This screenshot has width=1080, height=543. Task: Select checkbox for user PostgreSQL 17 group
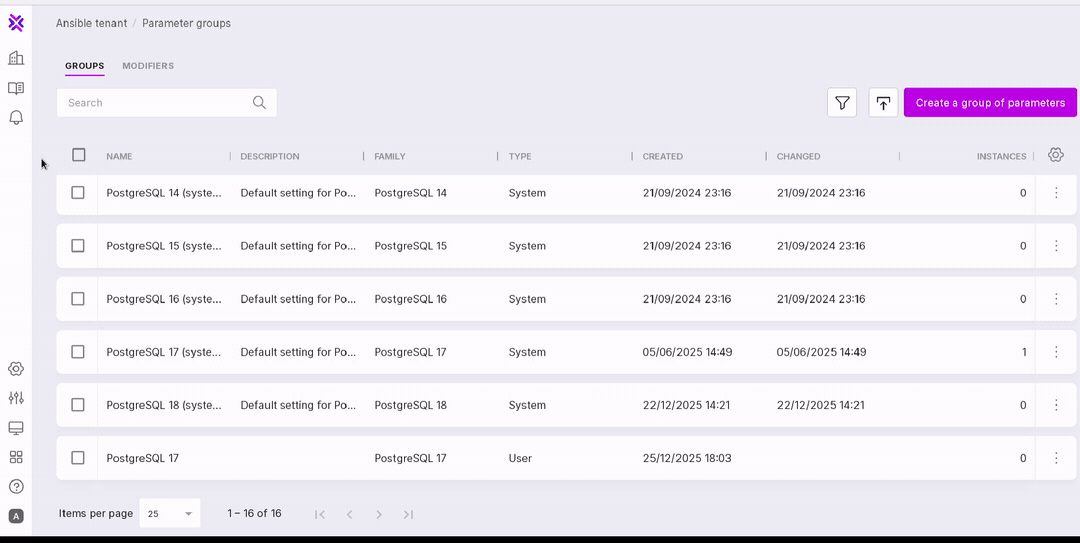tap(78, 458)
